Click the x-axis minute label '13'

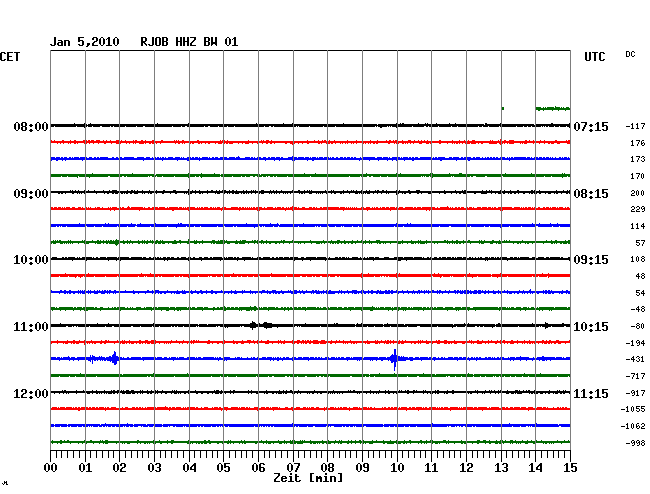click(501, 468)
